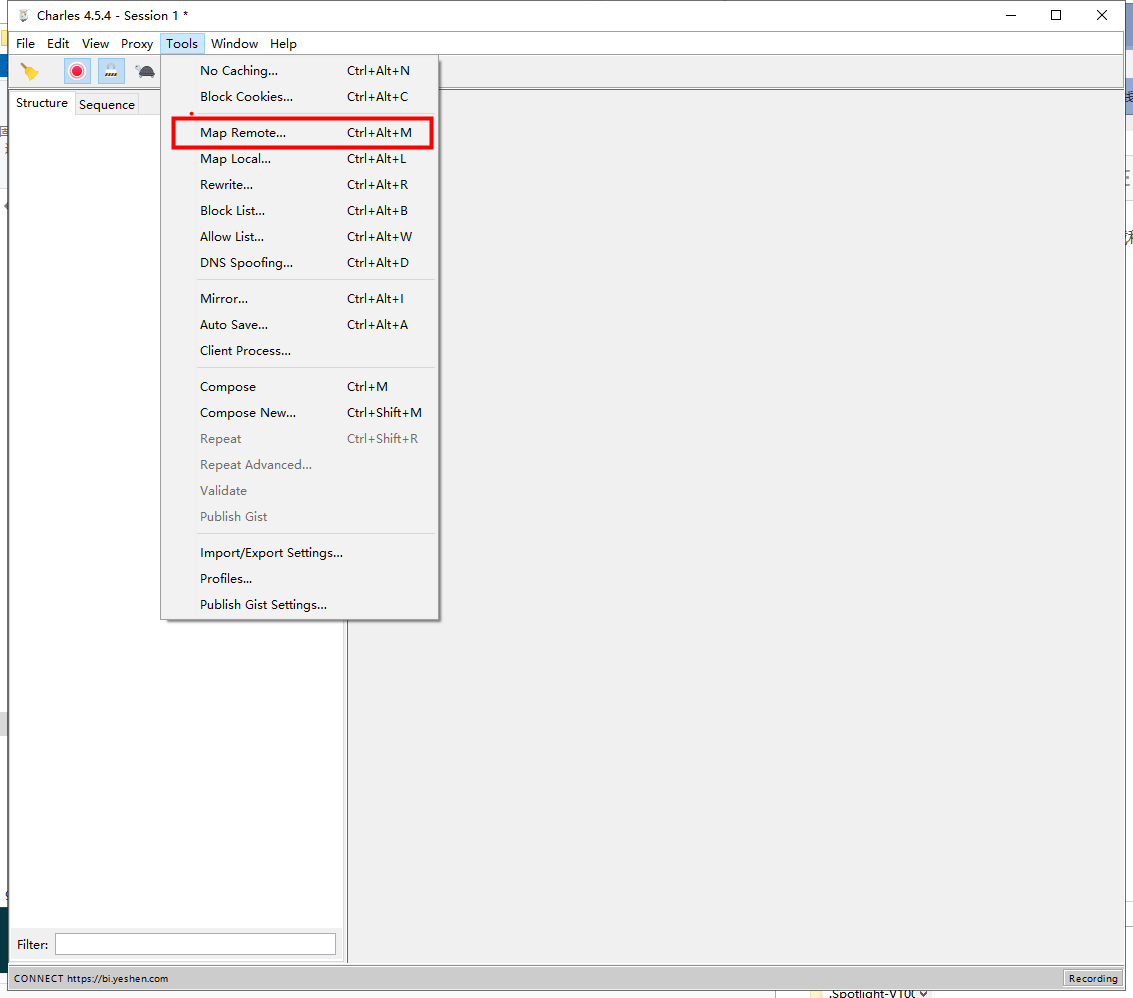
Task: Close the Charles window
Action: point(1102,15)
